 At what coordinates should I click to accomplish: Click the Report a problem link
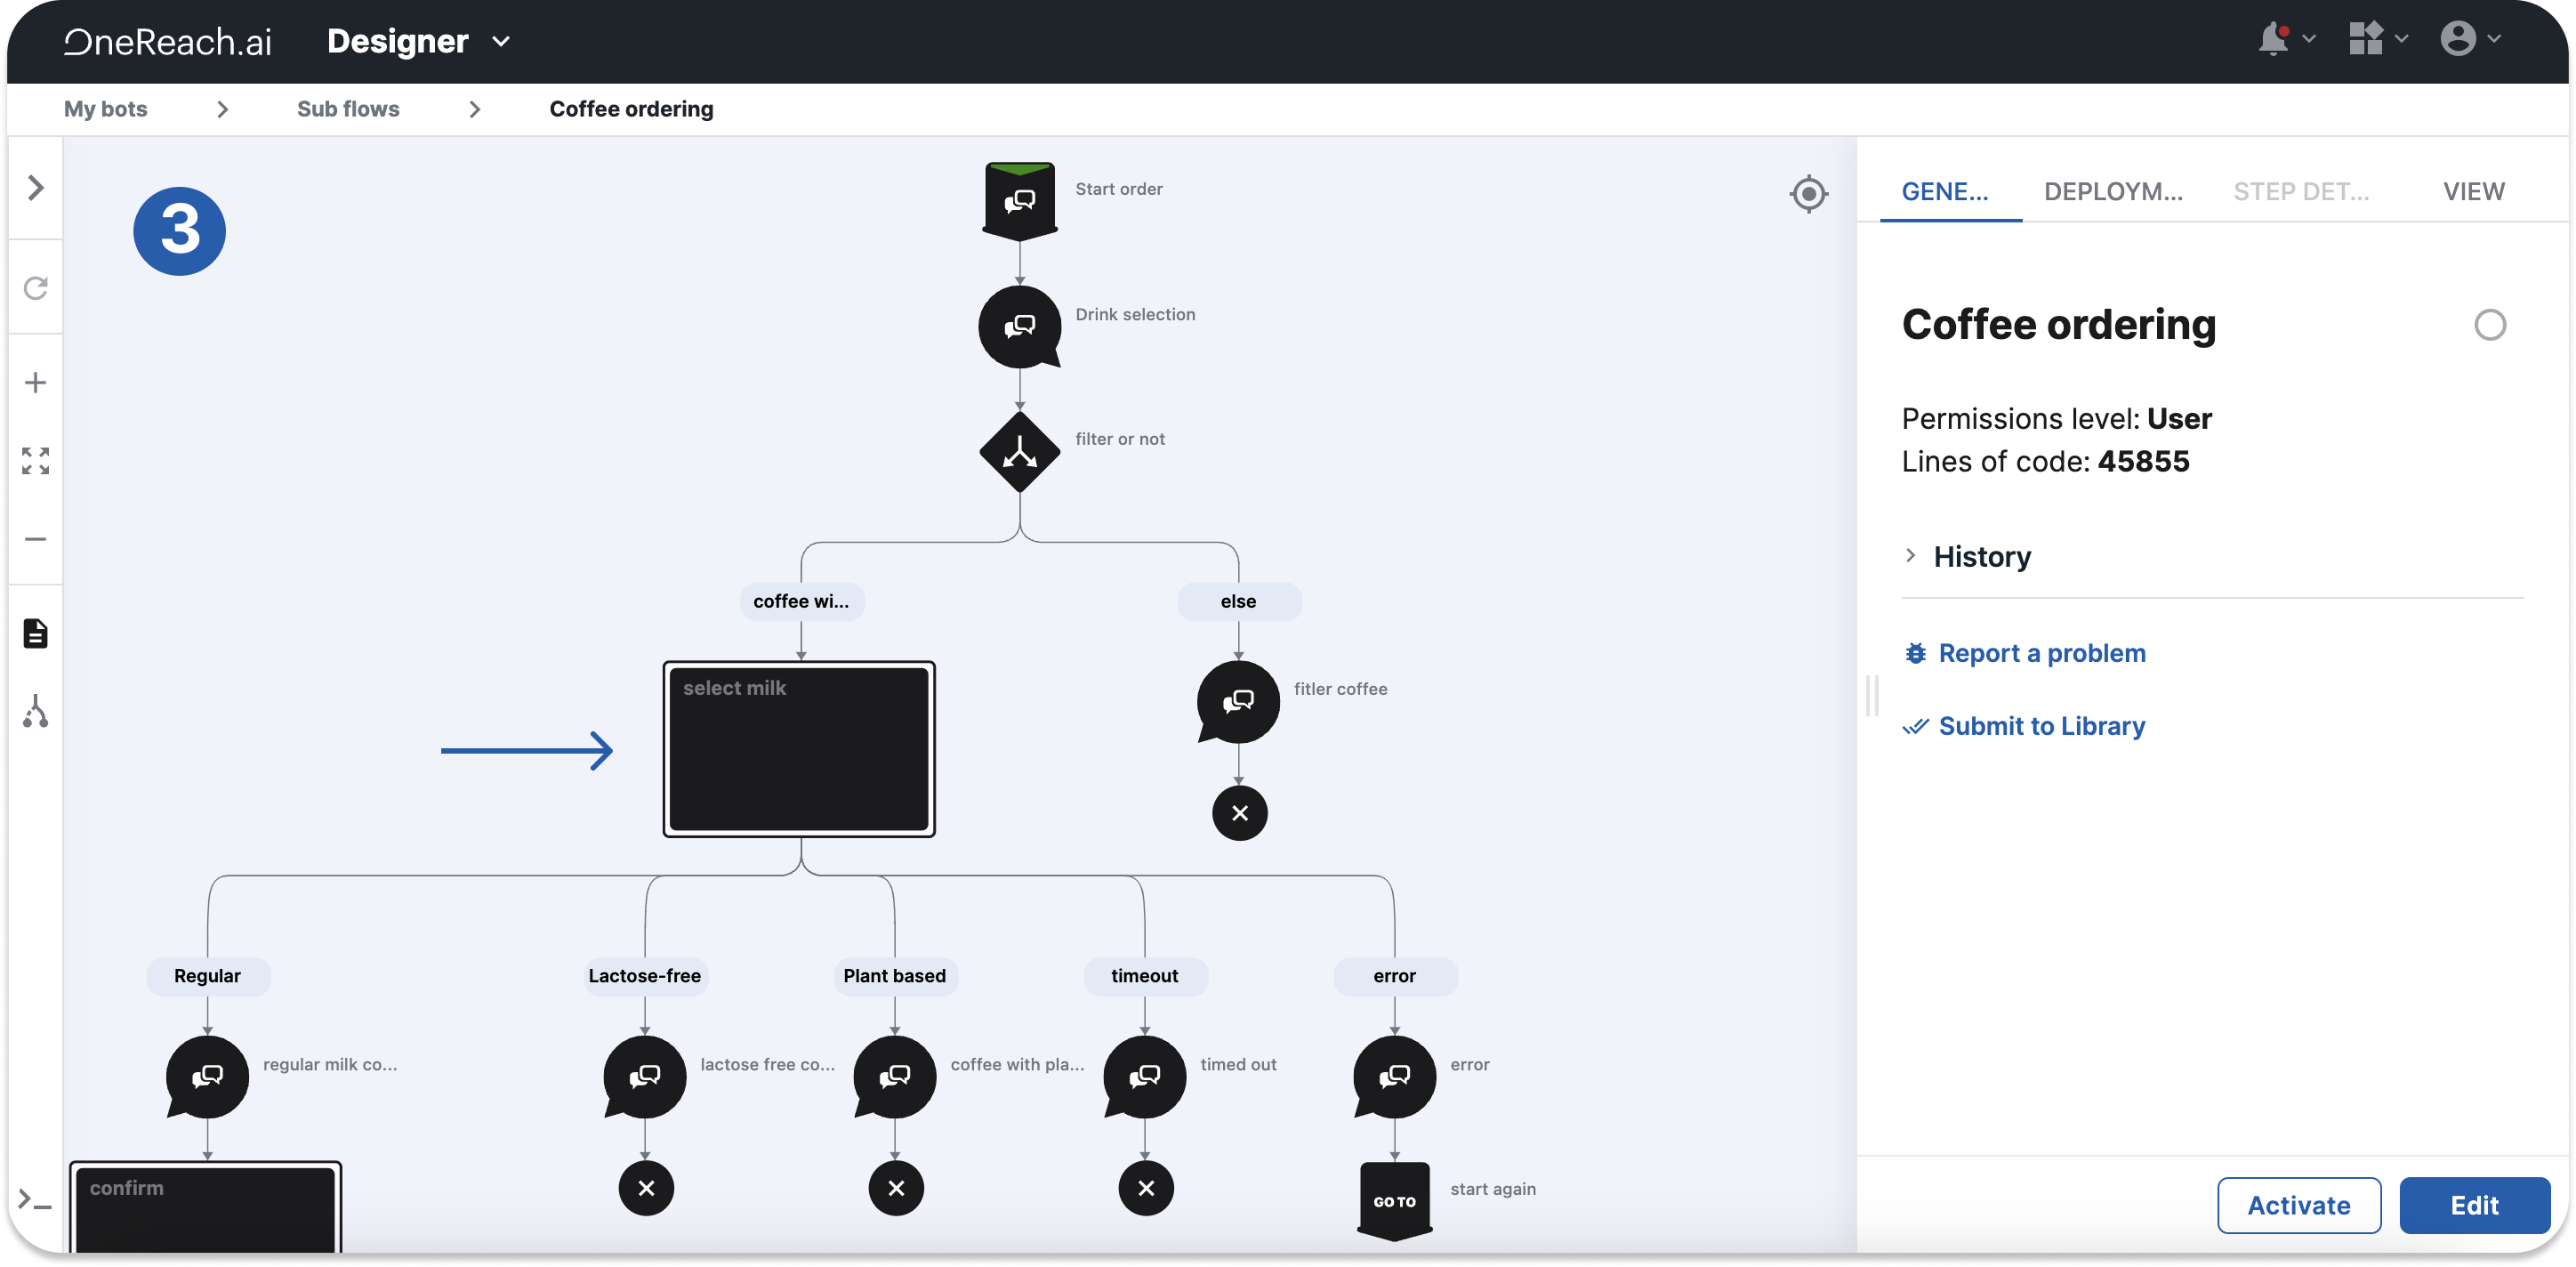[x=2041, y=653]
